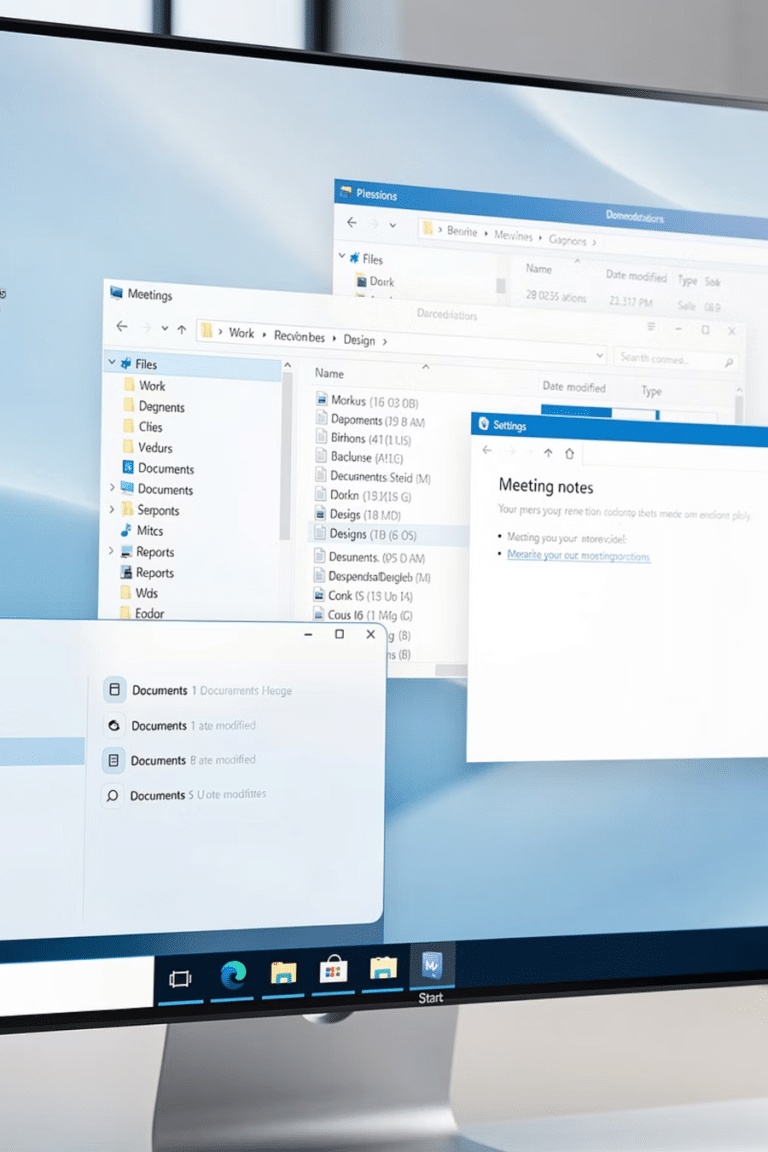
Task: Sort by Name column in Plessions window
Action: [539, 269]
